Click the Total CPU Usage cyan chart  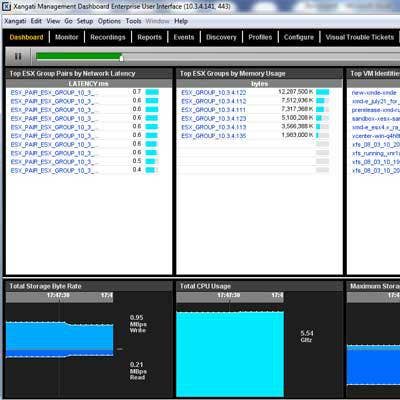[x=230, y=354]
